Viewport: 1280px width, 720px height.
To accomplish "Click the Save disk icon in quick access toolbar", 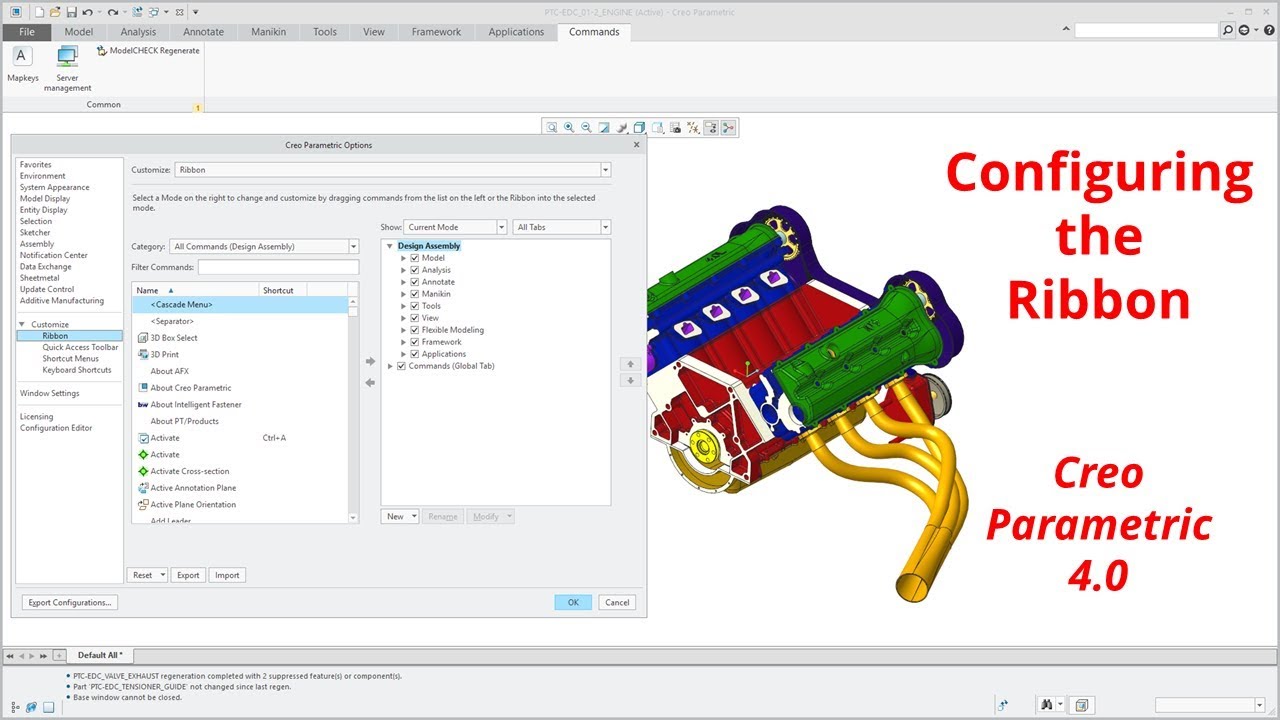I will pos(71,12).
